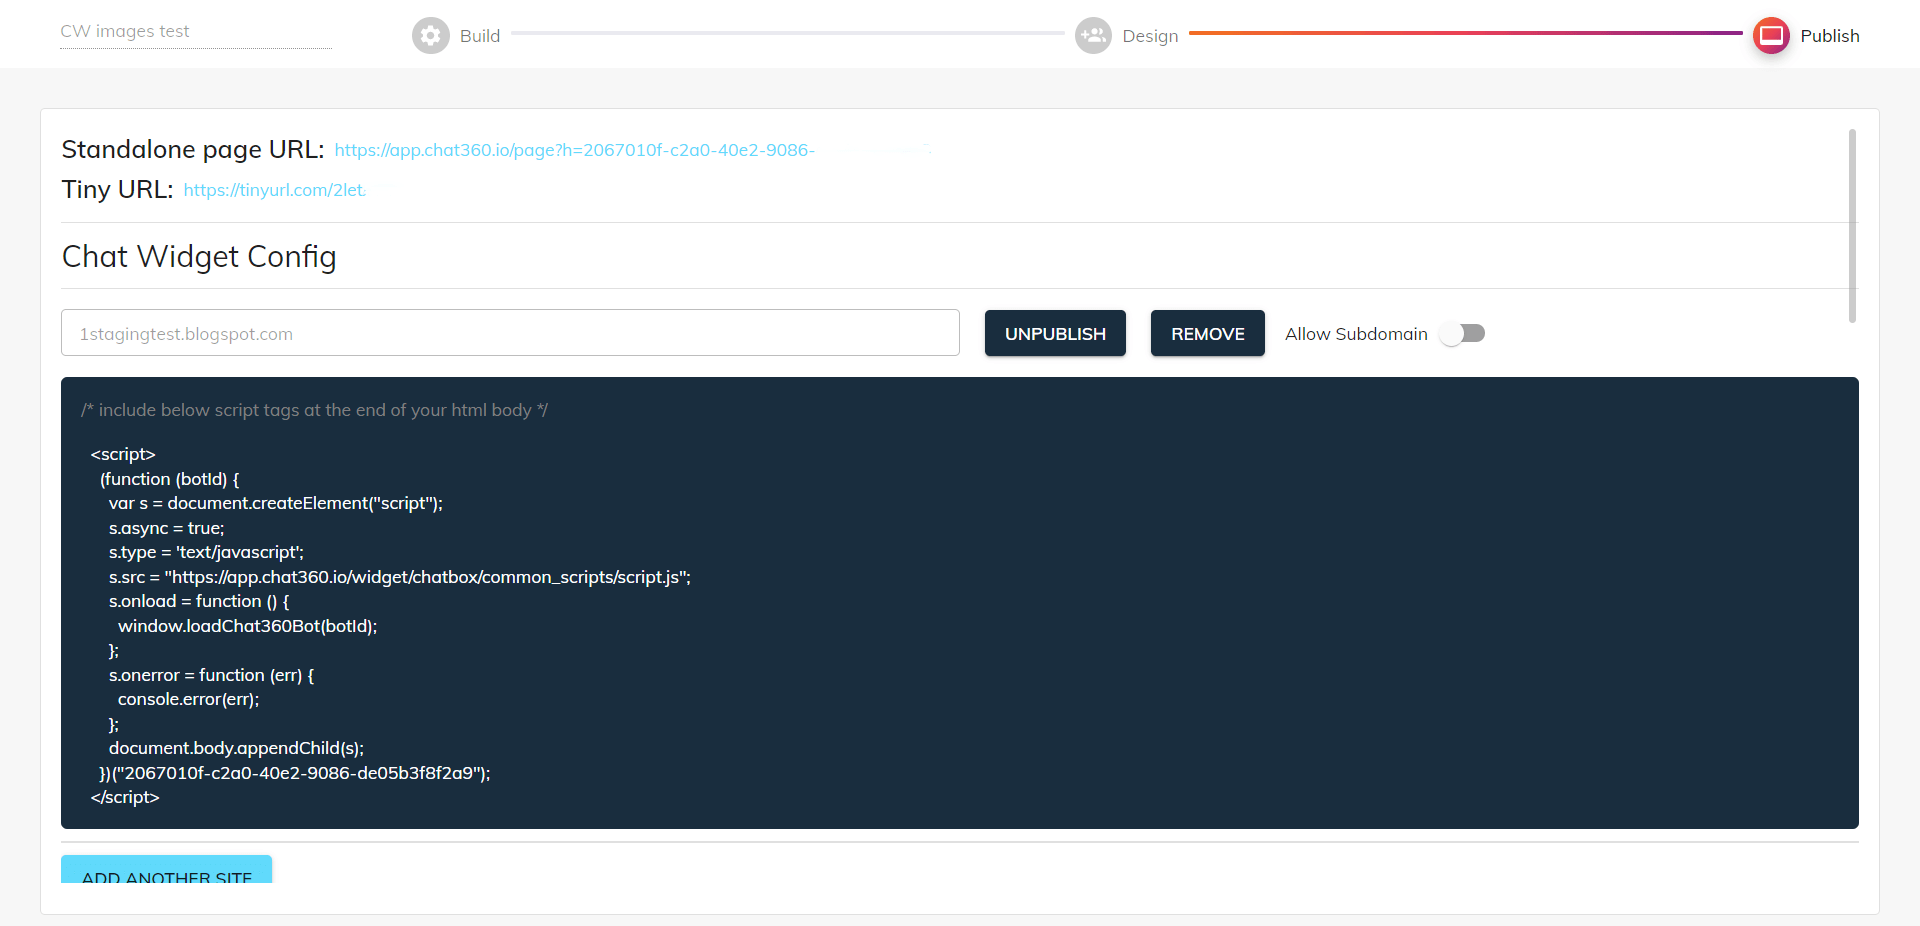Go to the Design step label
The height and width of the screenshot is (926, 1920).
pyautogui.click(x=1150, y=36)
